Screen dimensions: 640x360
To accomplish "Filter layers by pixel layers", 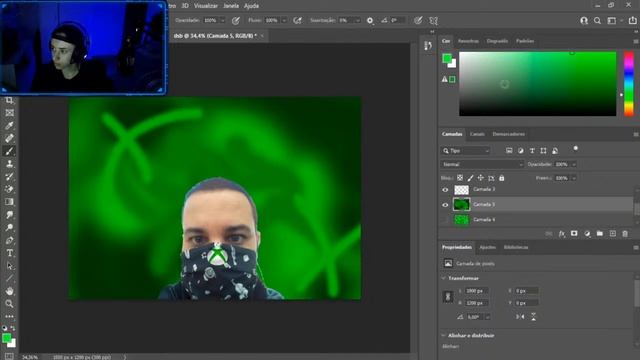I will [509, 151].
